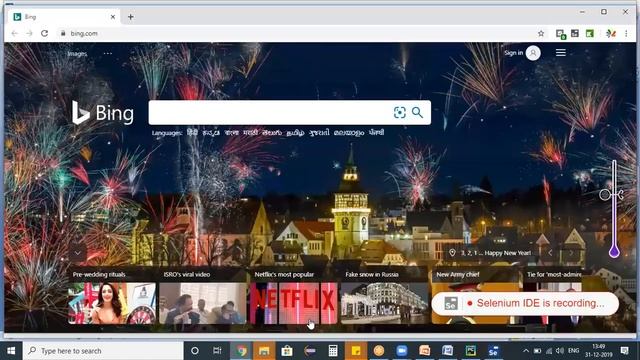Viewport: 640px width, 360px height.
Task: Click the green square extension icon
Action: pos(590,33)
